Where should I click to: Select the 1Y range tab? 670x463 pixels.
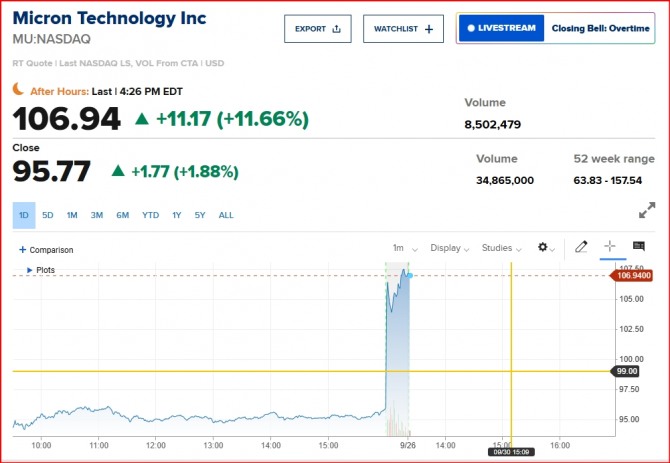[177, 215]
